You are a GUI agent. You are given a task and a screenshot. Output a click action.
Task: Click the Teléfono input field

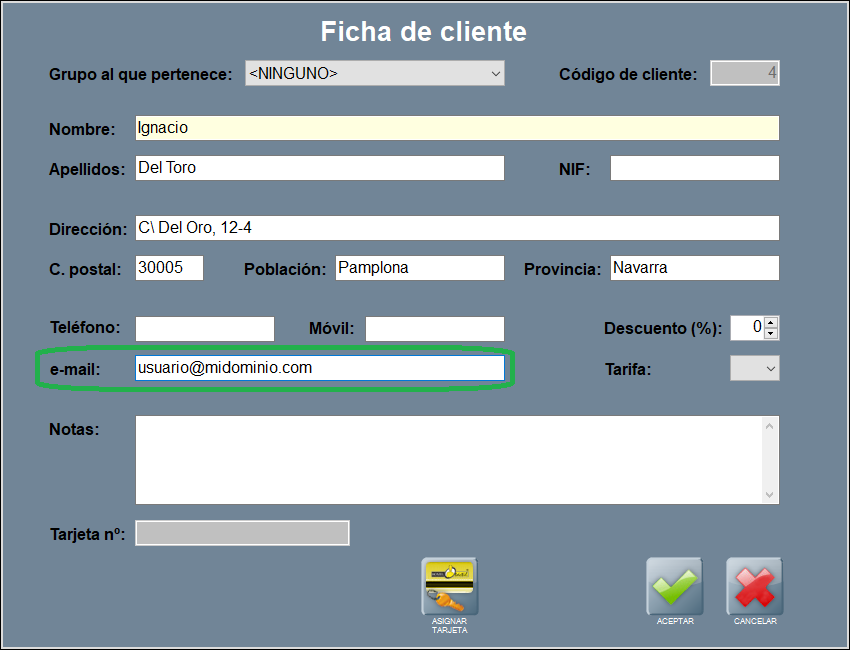[x=204, y=329]
